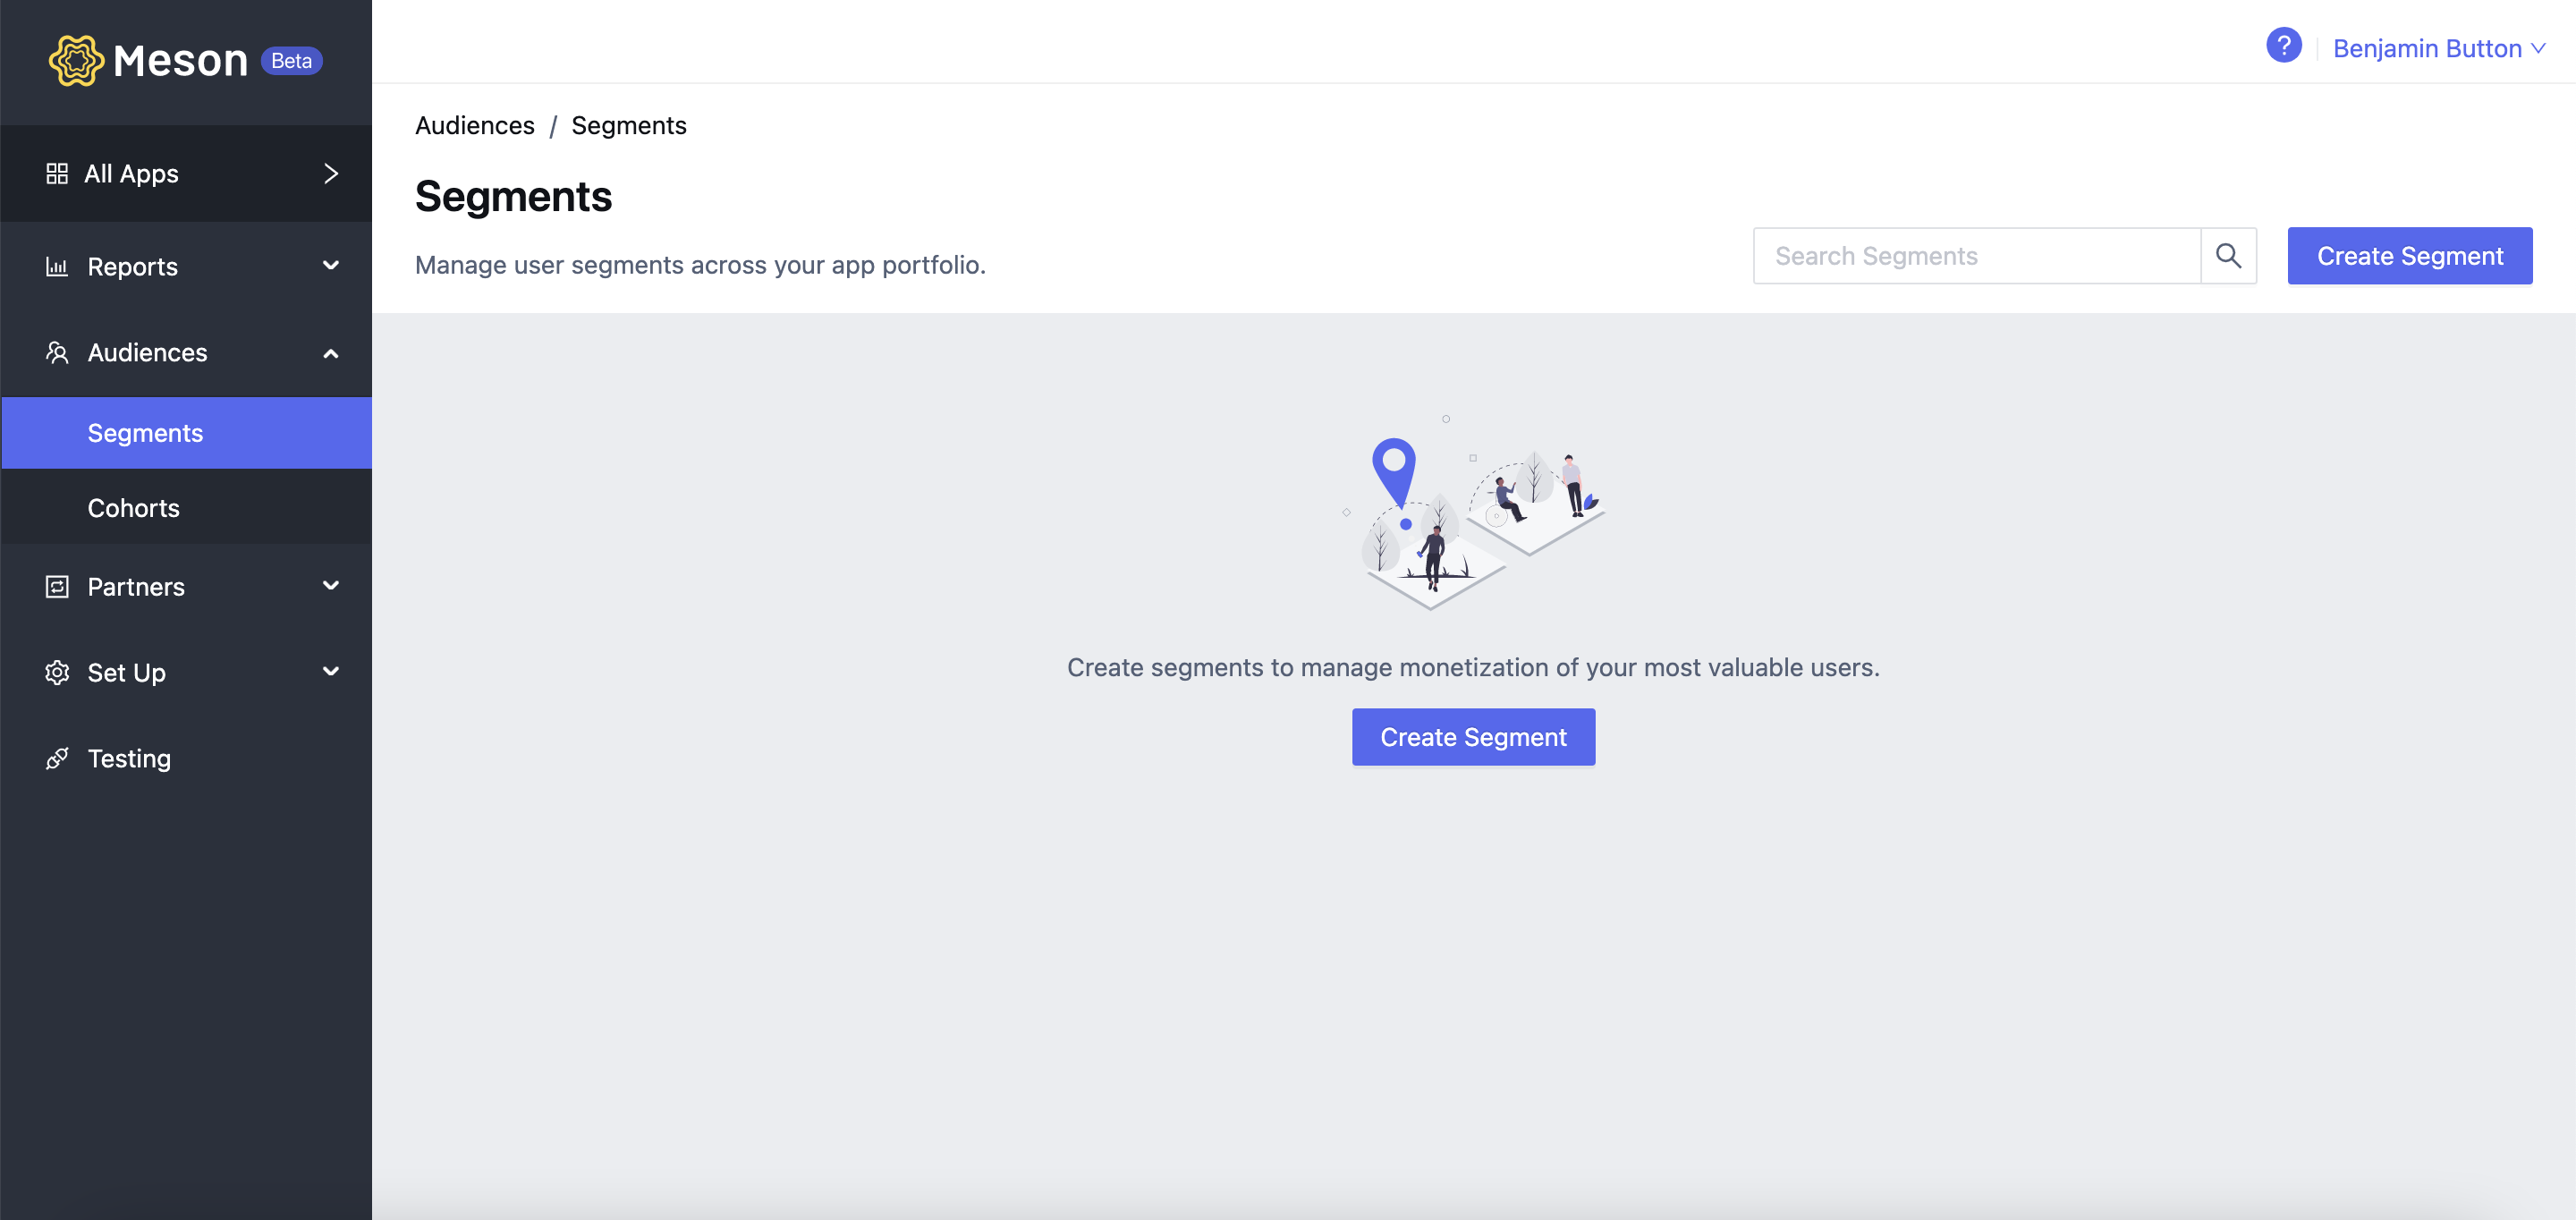
Task: Open the Cohorts sidebar item
Action: pos(187,508)
